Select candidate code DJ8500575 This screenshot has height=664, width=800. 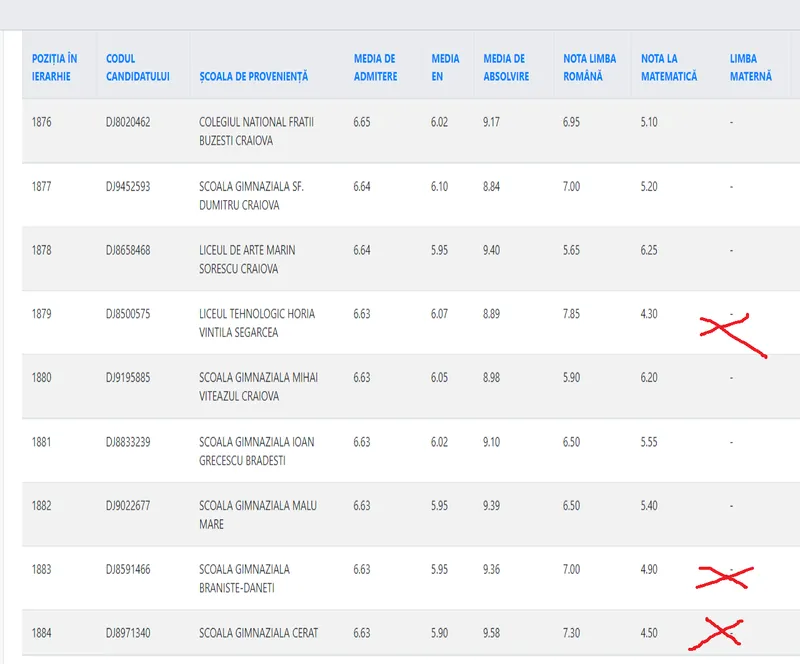[x=128, y=314]
